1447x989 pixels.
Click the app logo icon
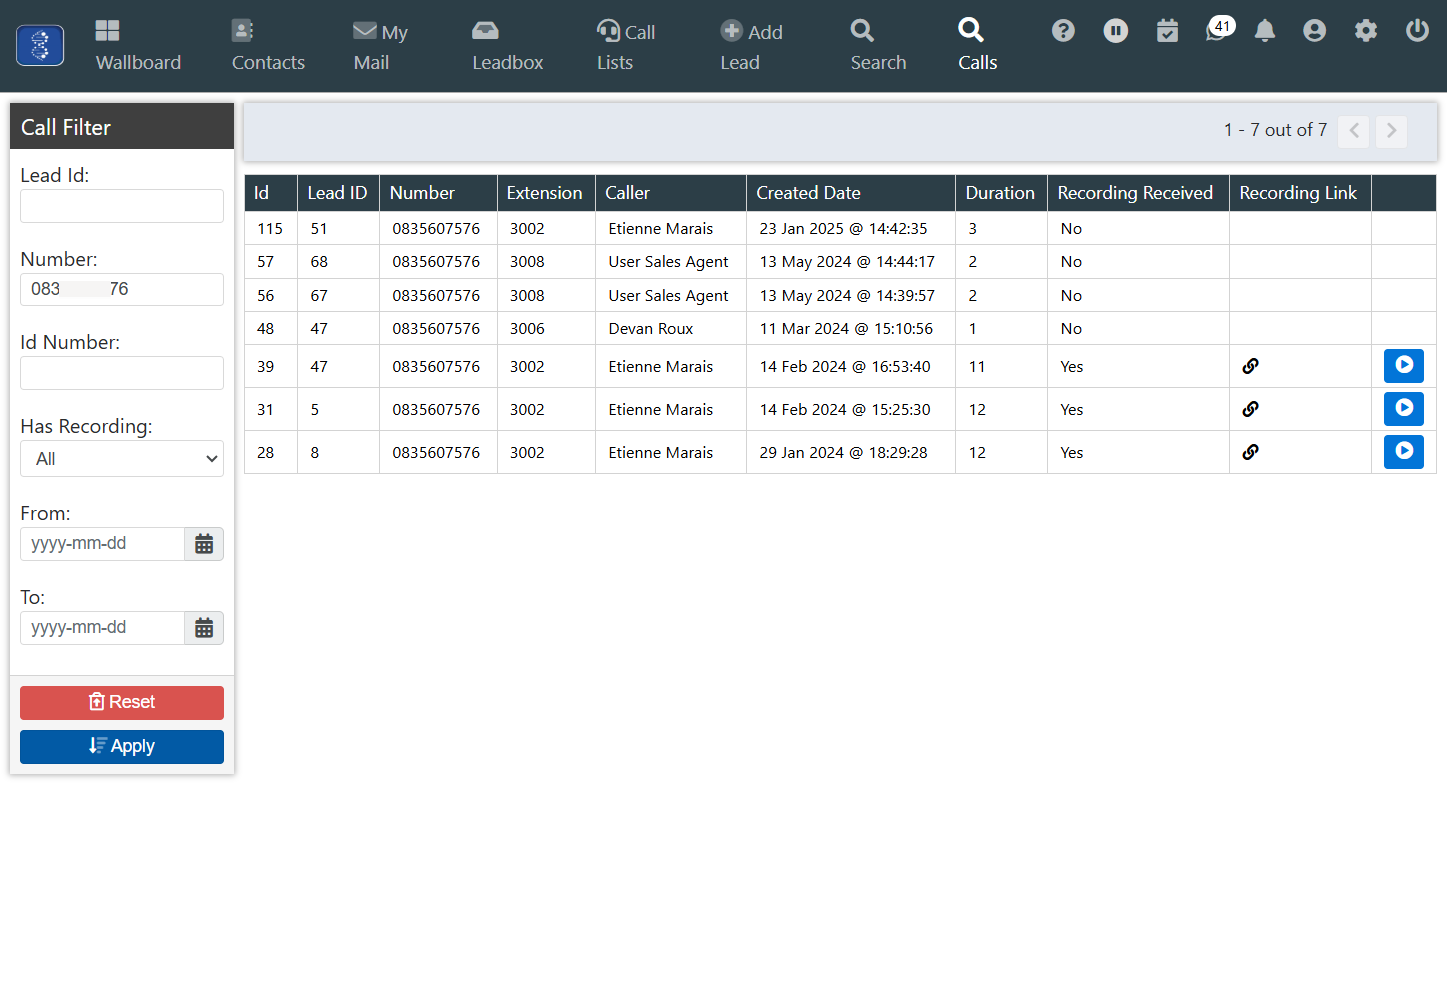[40, 46]
